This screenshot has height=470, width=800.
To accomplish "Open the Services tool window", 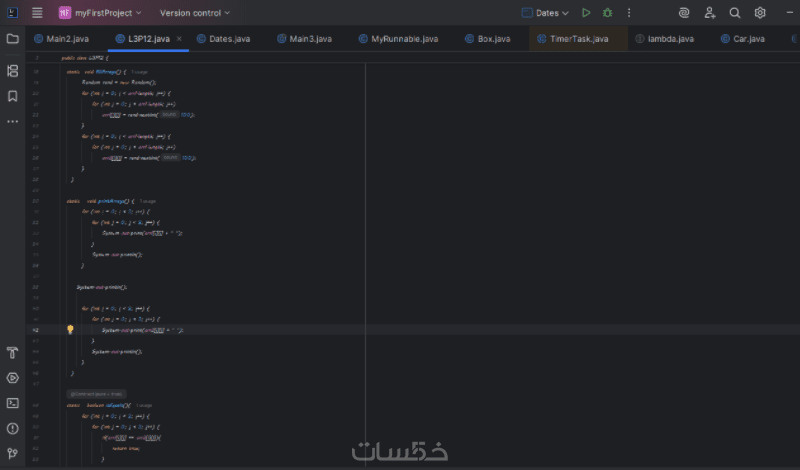I will tap(13, 378).
